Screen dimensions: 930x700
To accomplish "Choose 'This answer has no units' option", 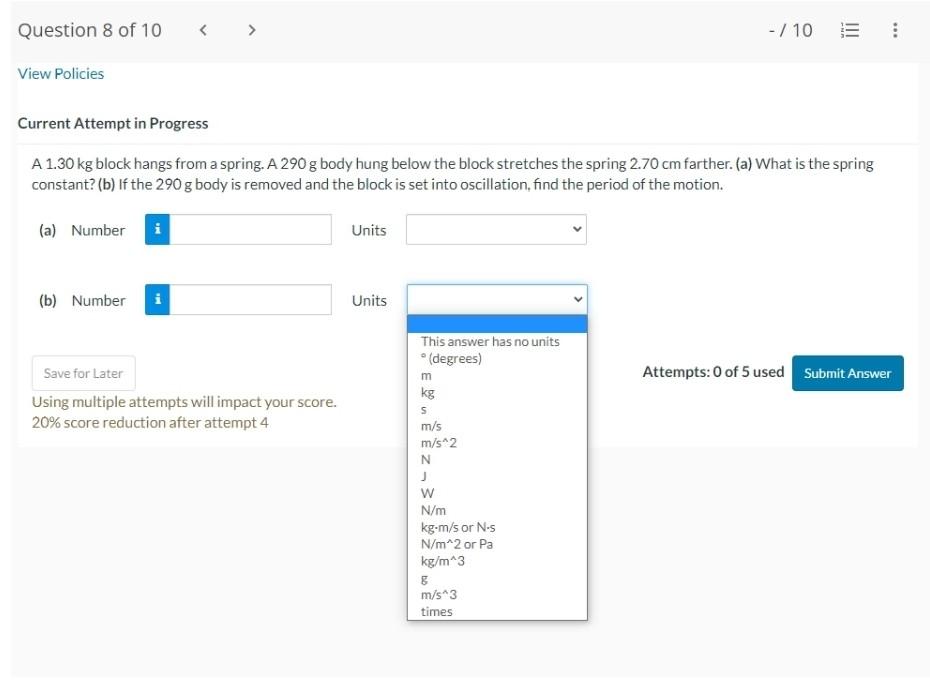I will point(497,341).
